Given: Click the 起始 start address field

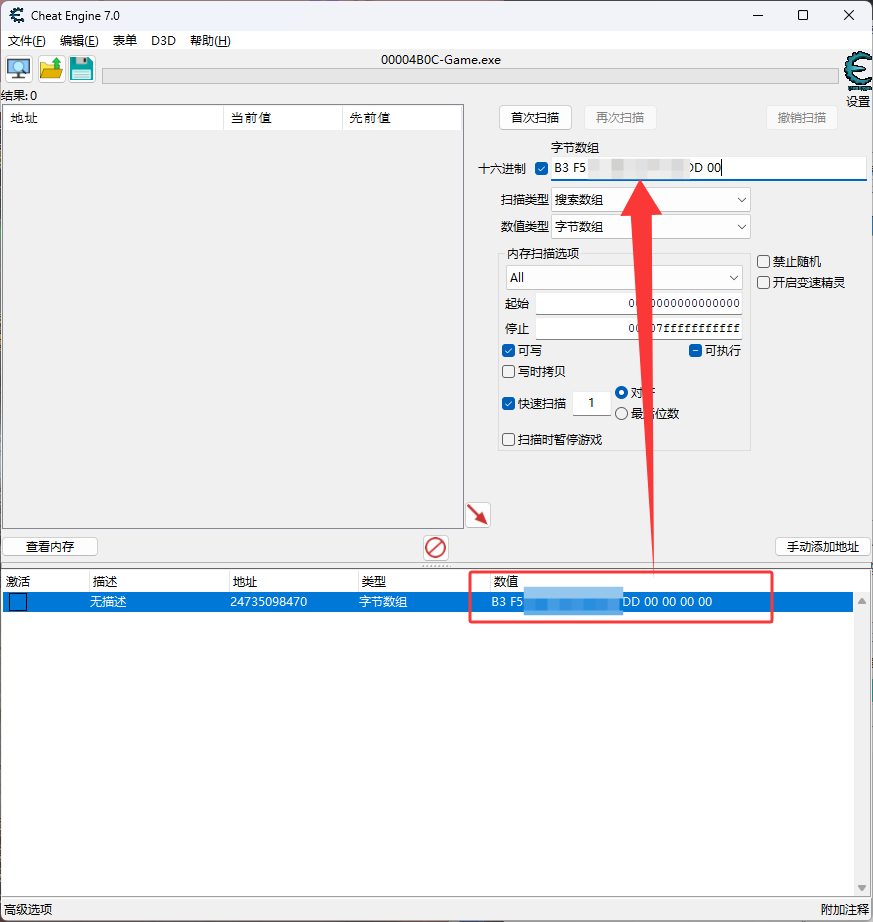Looking at the screenshot, I should coord(638,303).
